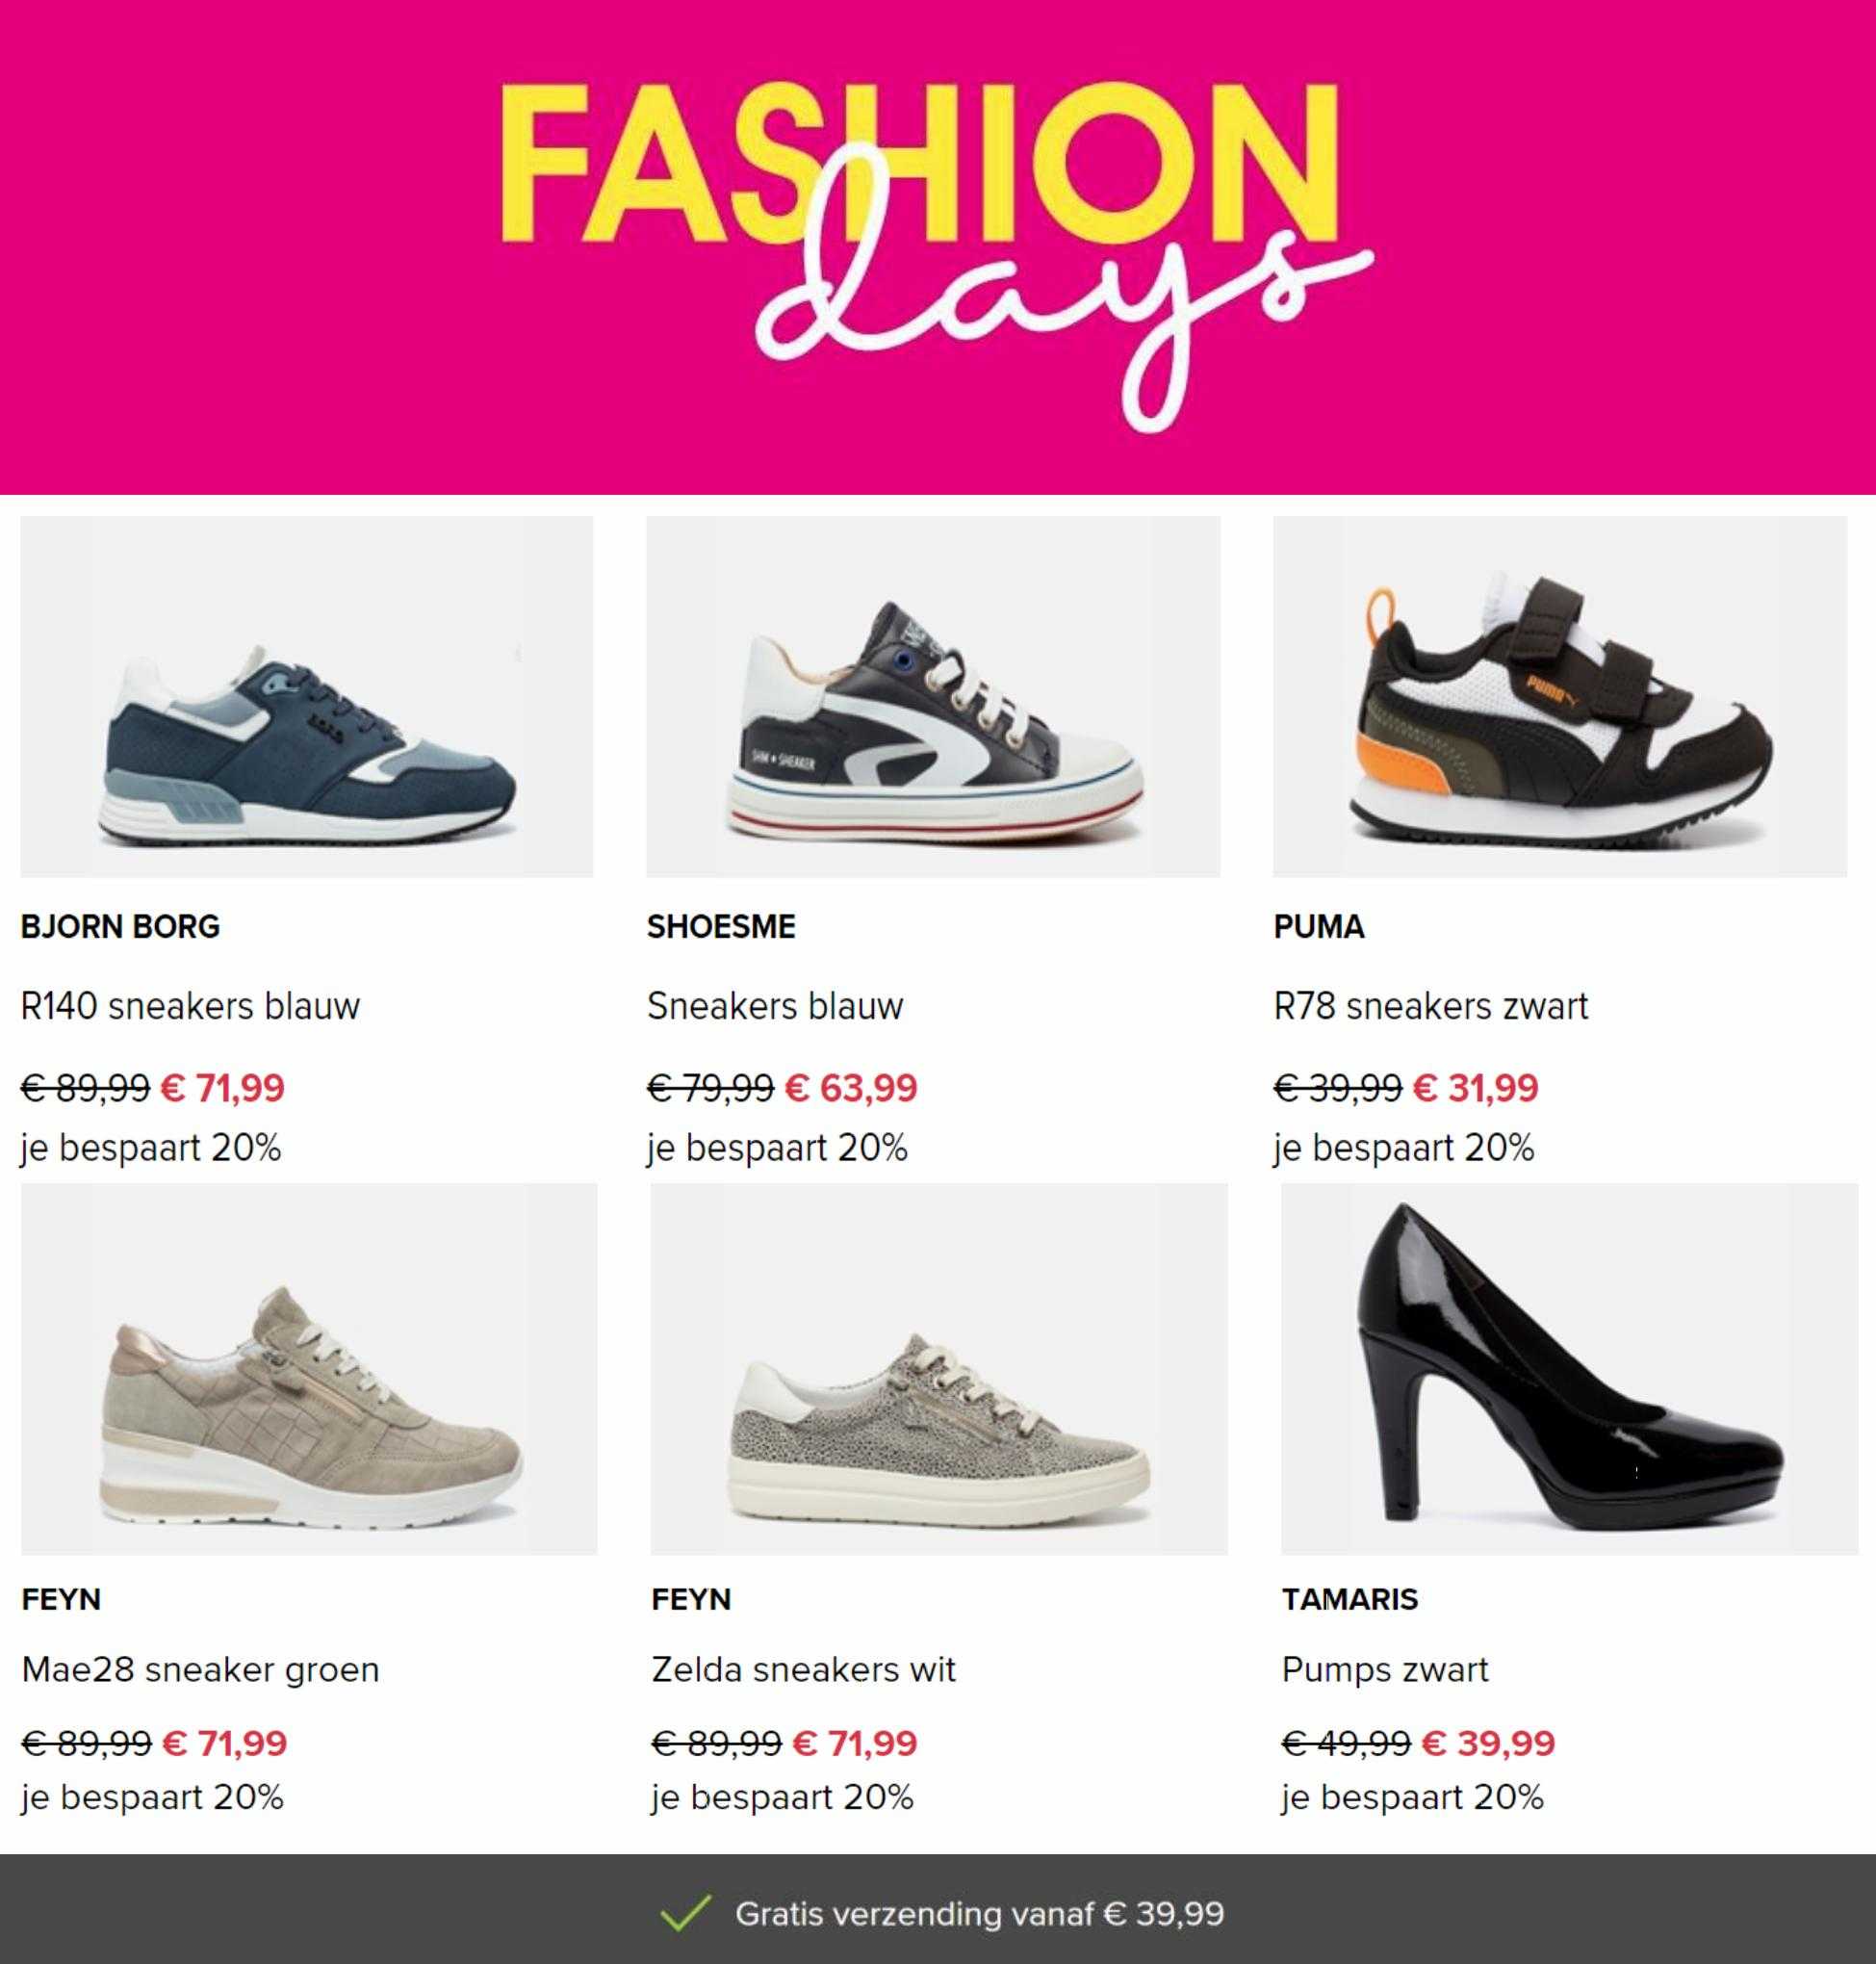
Task: Open the R140 sneakers blauw title
Action: (190, 1006)
